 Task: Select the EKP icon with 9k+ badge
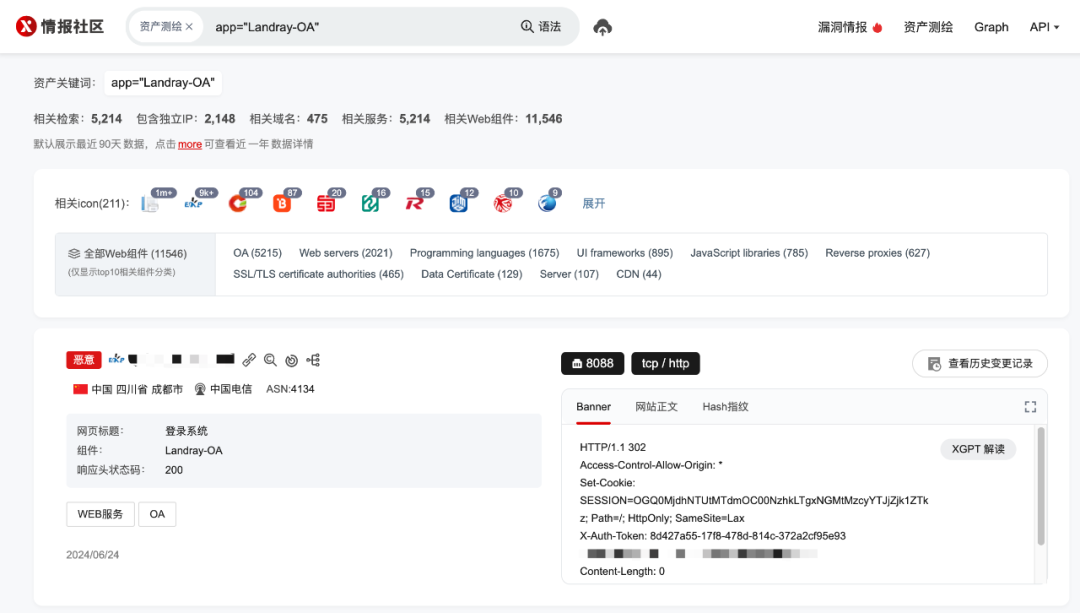click(x=194, y=203)
